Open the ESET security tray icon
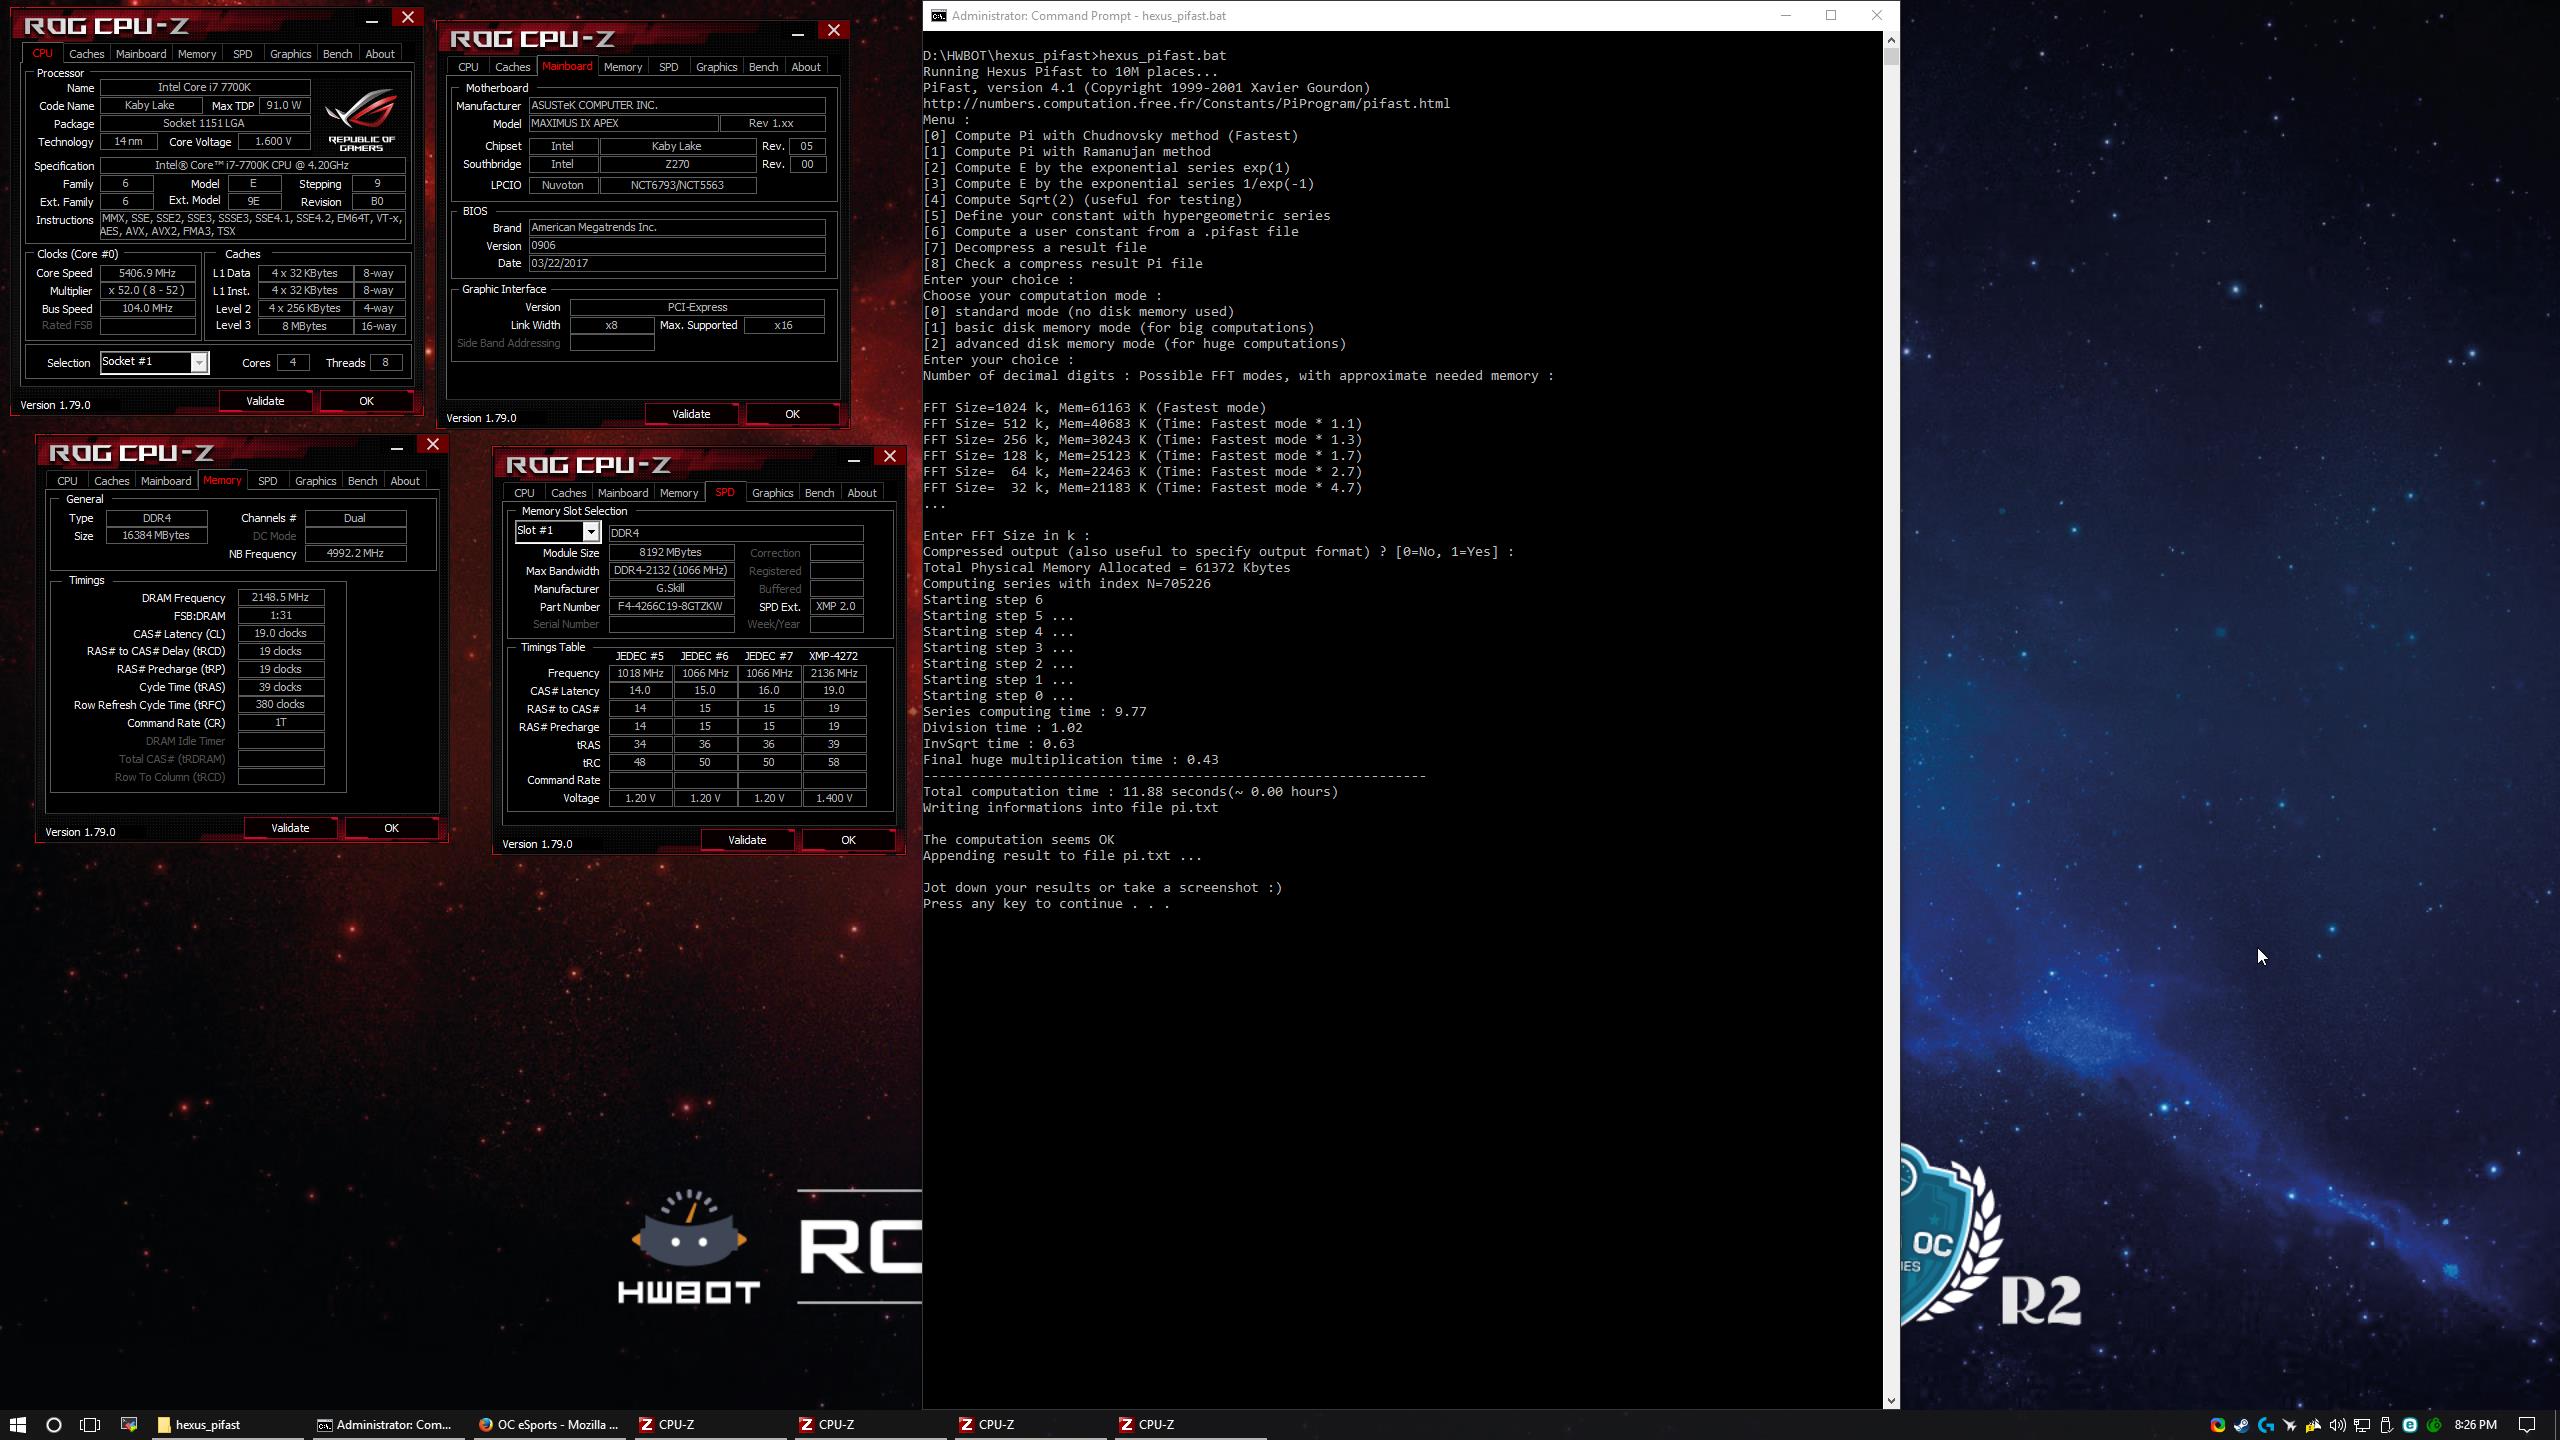 pos(2410,1425)
